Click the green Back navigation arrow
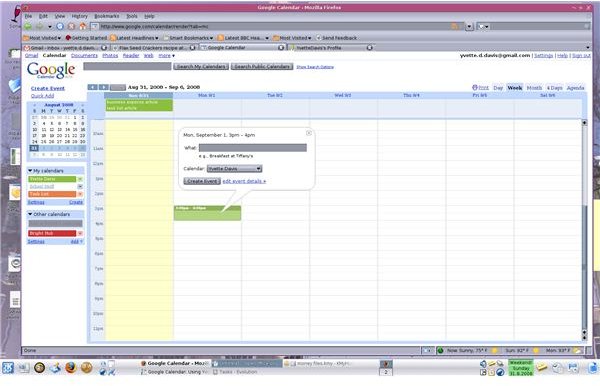The width and height of the screenshot is (600, 386). [28, 26]
